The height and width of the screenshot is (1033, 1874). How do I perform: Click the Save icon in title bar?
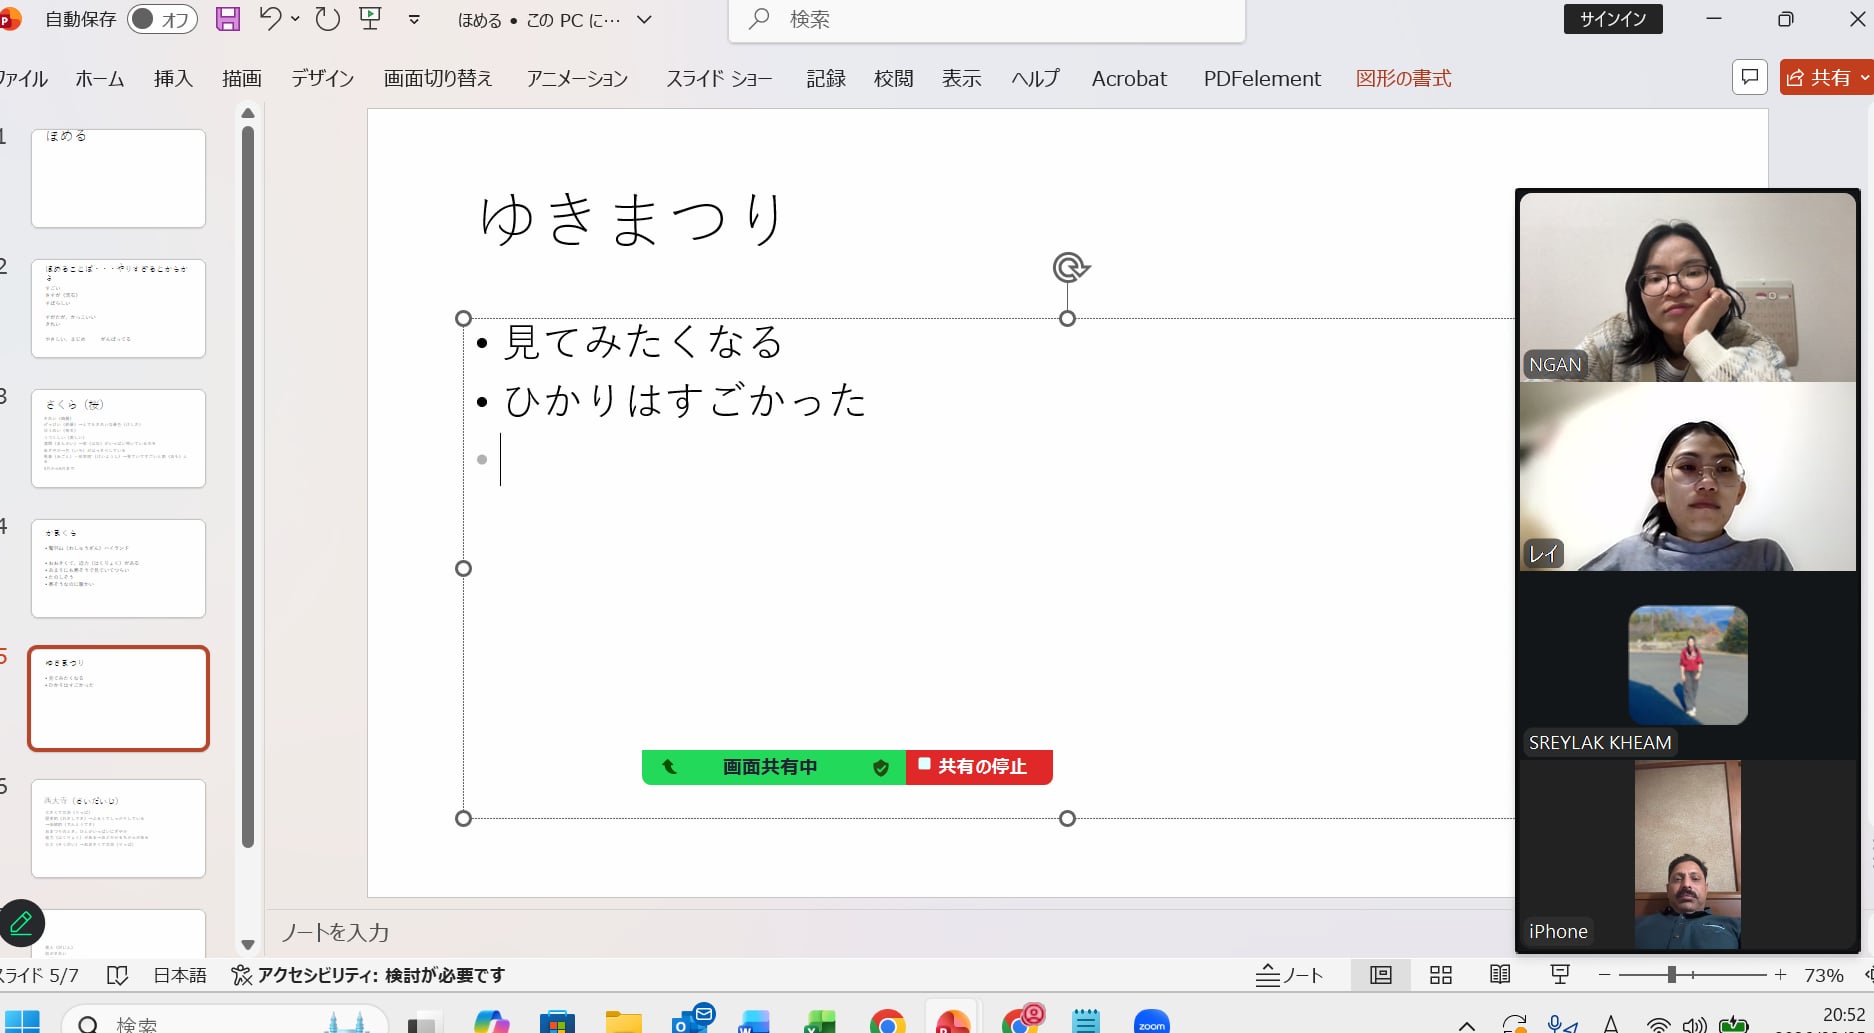coord(228,19)
